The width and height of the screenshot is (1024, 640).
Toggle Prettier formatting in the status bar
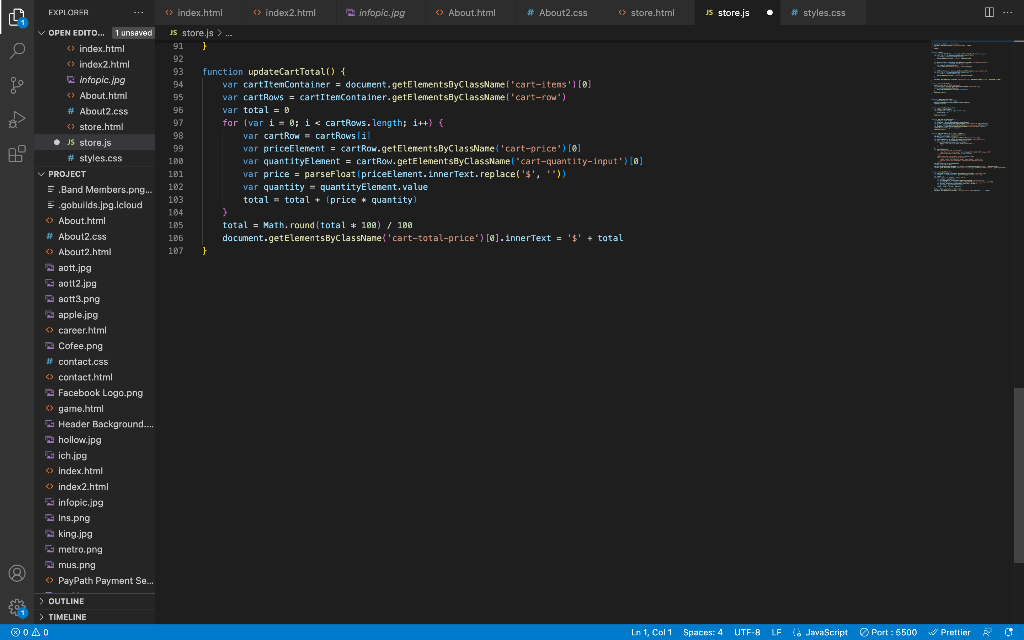coord(950,632)
